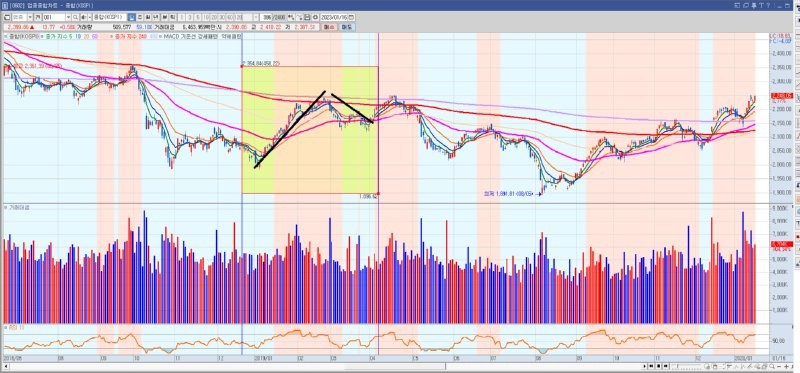Expand the small arrow beside the speaker icon
Viewport: 800px width, 373px height.
[x=89, y=17]
